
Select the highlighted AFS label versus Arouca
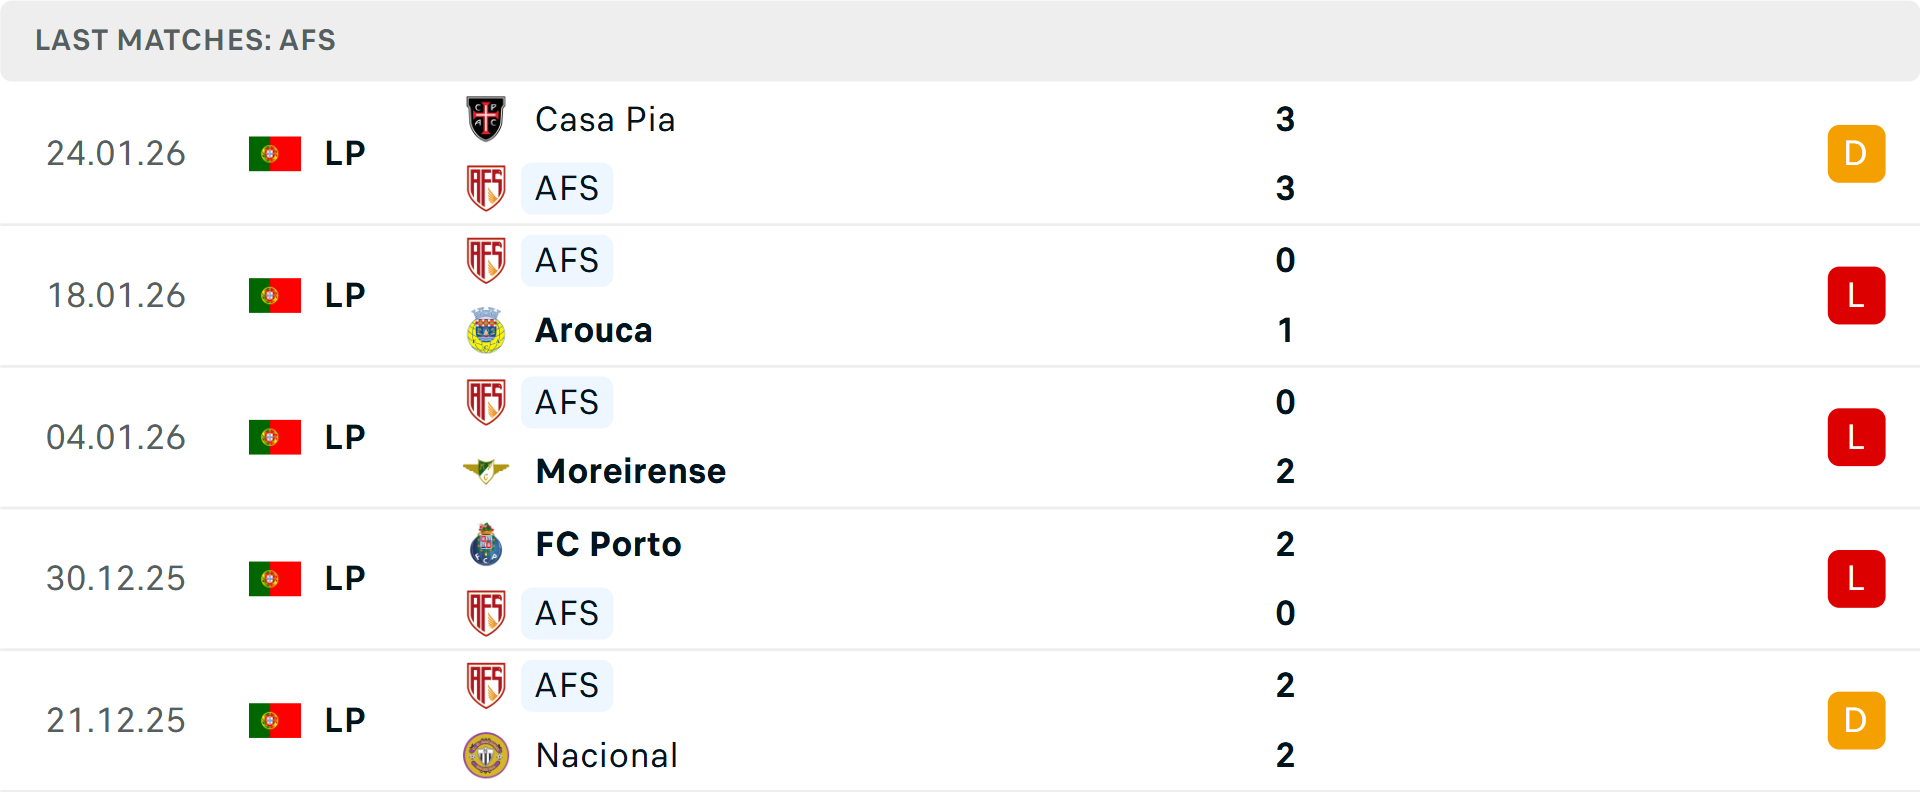point(567,260)
